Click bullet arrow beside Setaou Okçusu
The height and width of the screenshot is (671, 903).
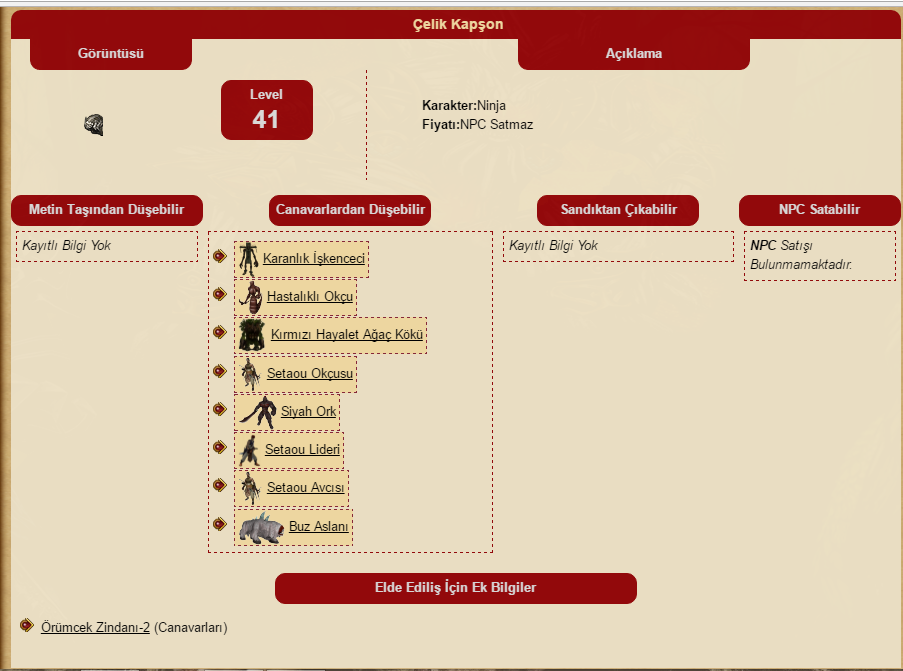pos(219,371)
